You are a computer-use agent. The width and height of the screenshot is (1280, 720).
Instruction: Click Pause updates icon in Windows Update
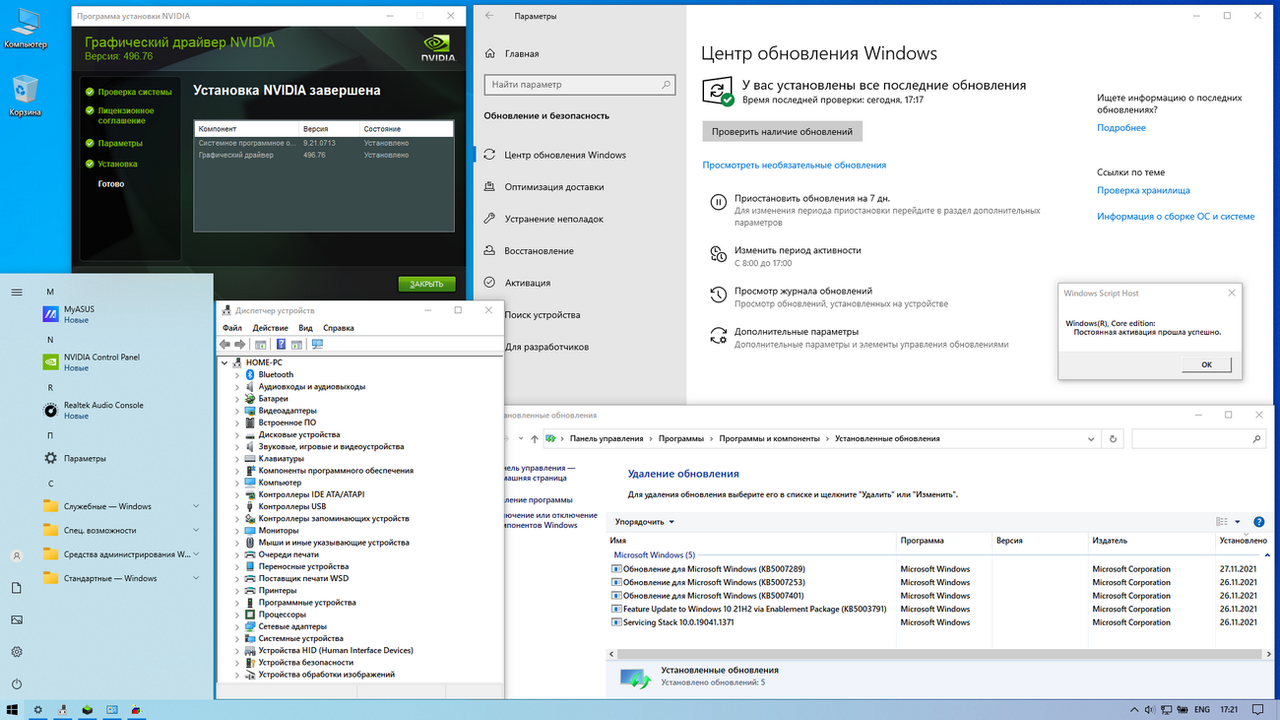pos(718,202)
